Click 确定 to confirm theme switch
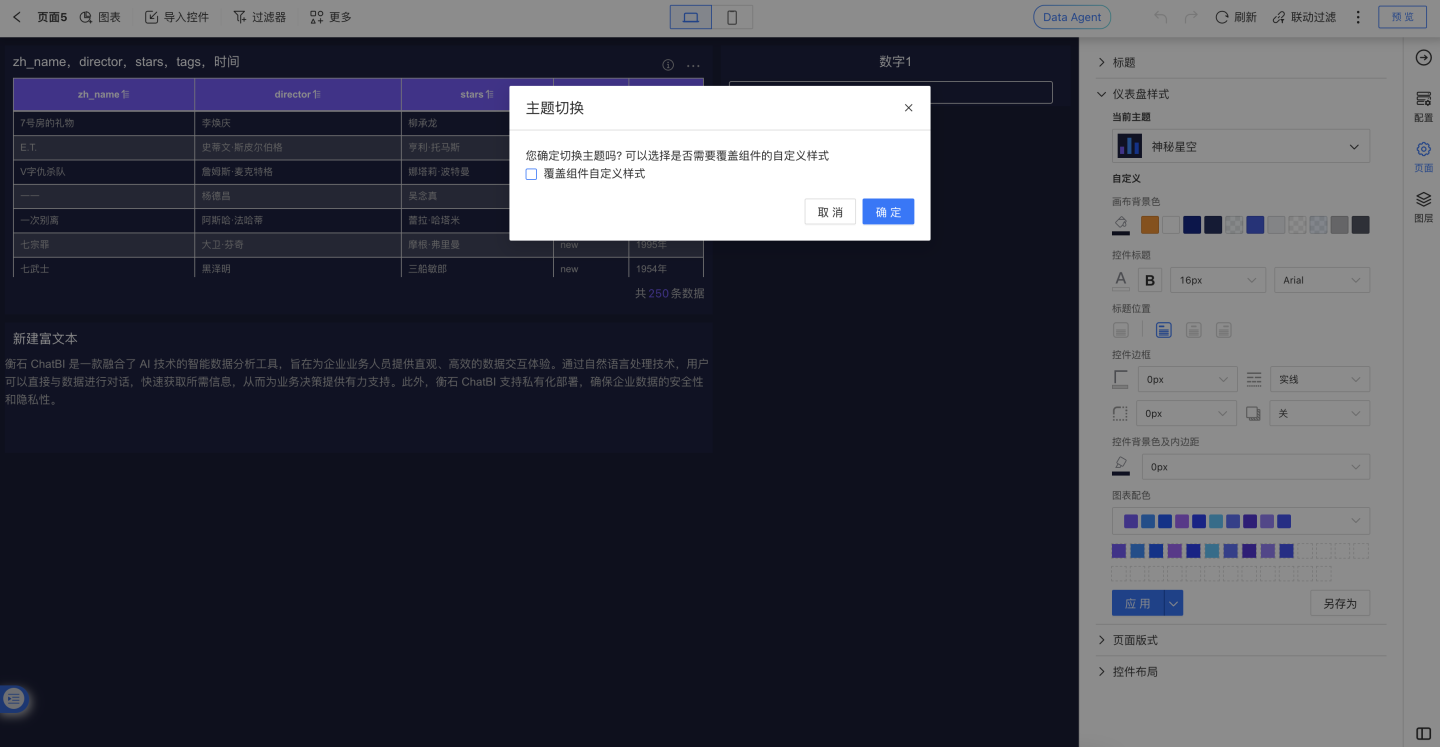The height and width of the screenshot is (747, 1440). pos(888,212)
